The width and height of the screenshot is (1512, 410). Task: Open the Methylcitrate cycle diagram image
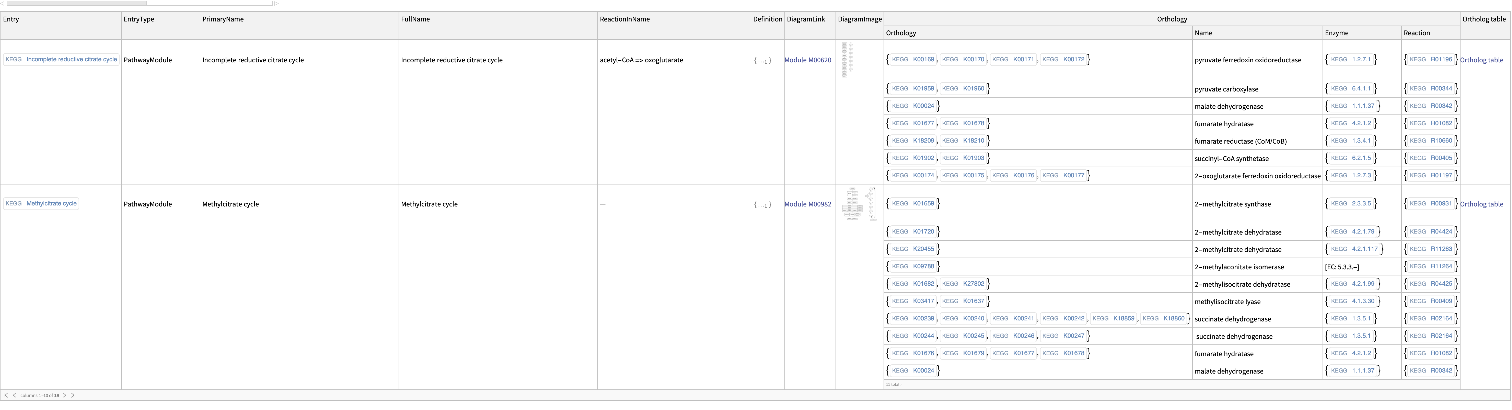[853, 204]
